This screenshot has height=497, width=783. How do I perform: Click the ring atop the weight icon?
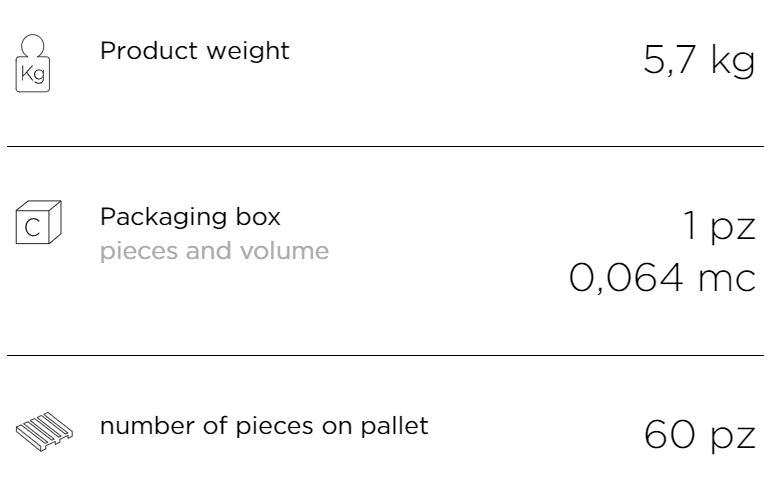[x=33, y=45]
